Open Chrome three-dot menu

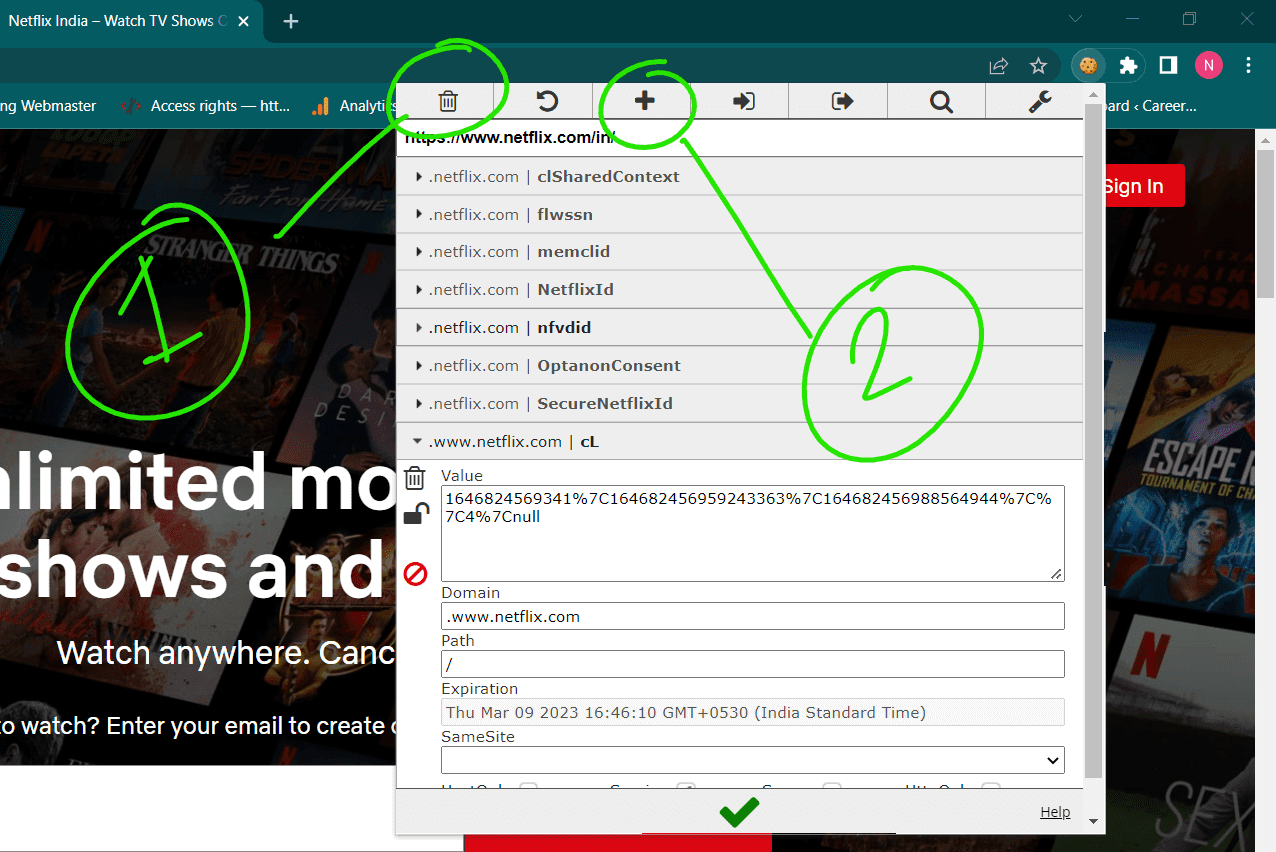click(1248, 66)
